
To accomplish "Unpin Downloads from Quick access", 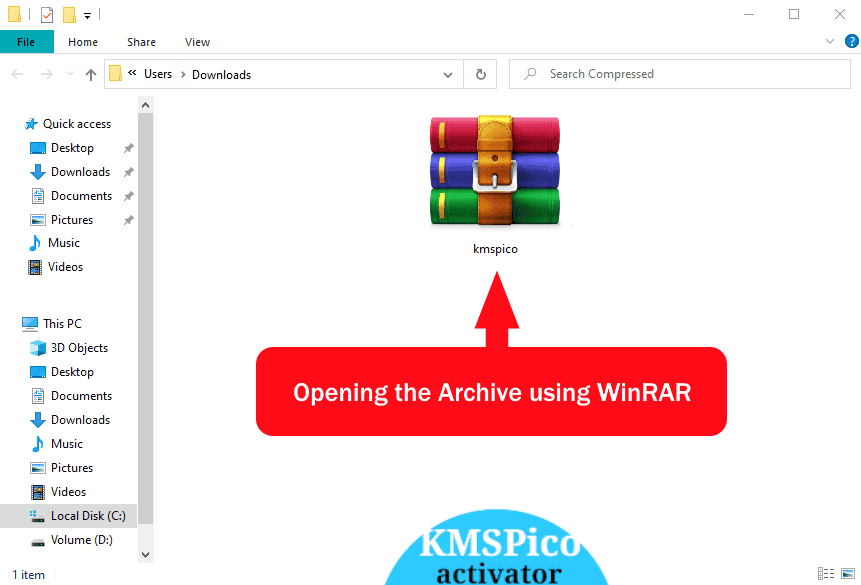I will pos(128,172).
